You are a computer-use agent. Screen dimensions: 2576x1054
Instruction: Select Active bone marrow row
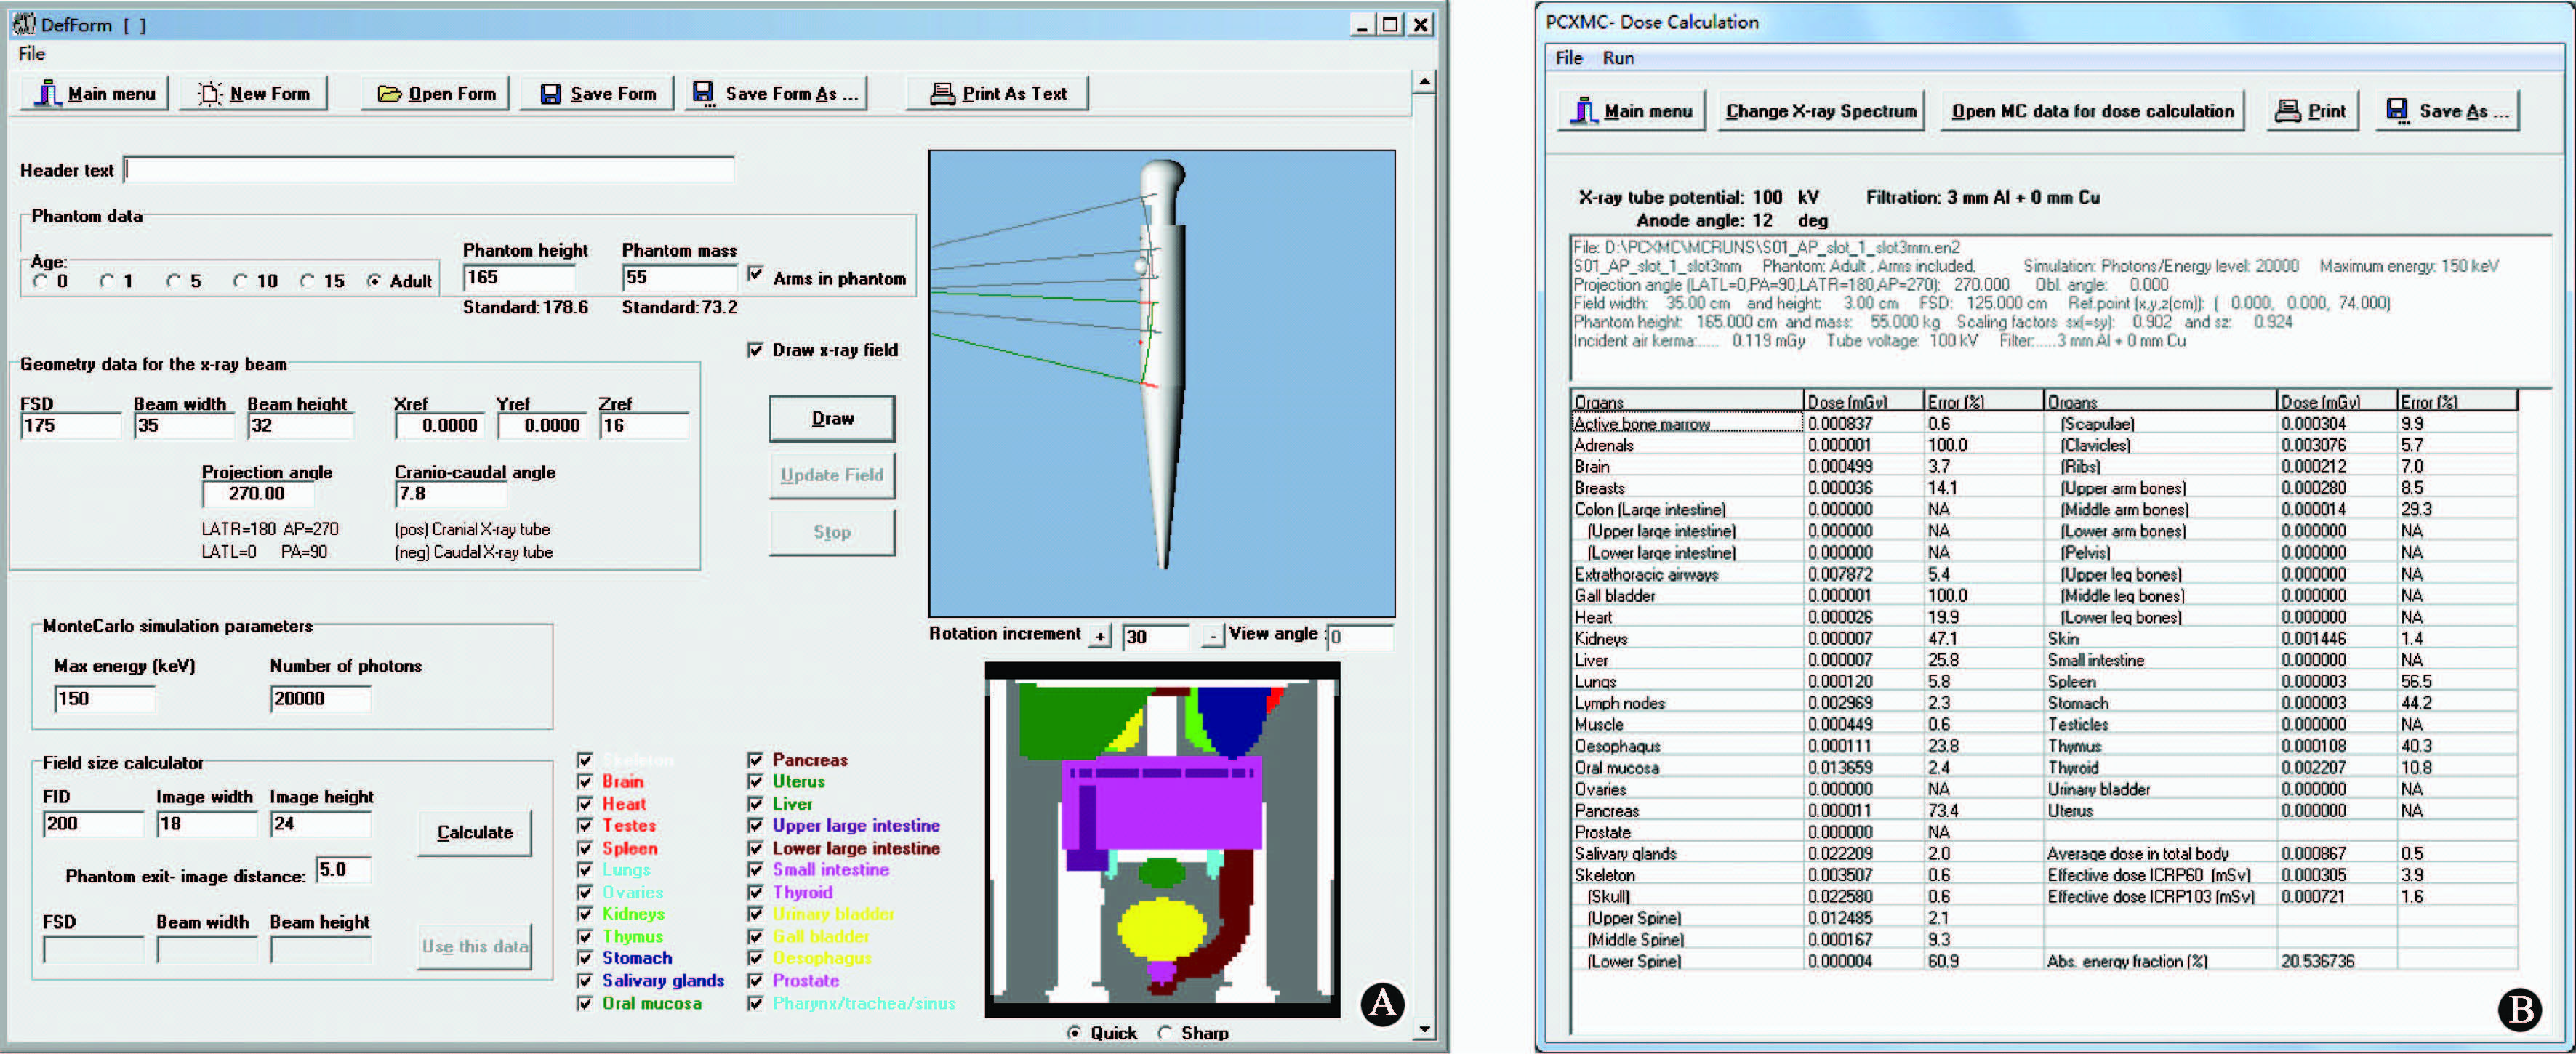point(1687,424)
